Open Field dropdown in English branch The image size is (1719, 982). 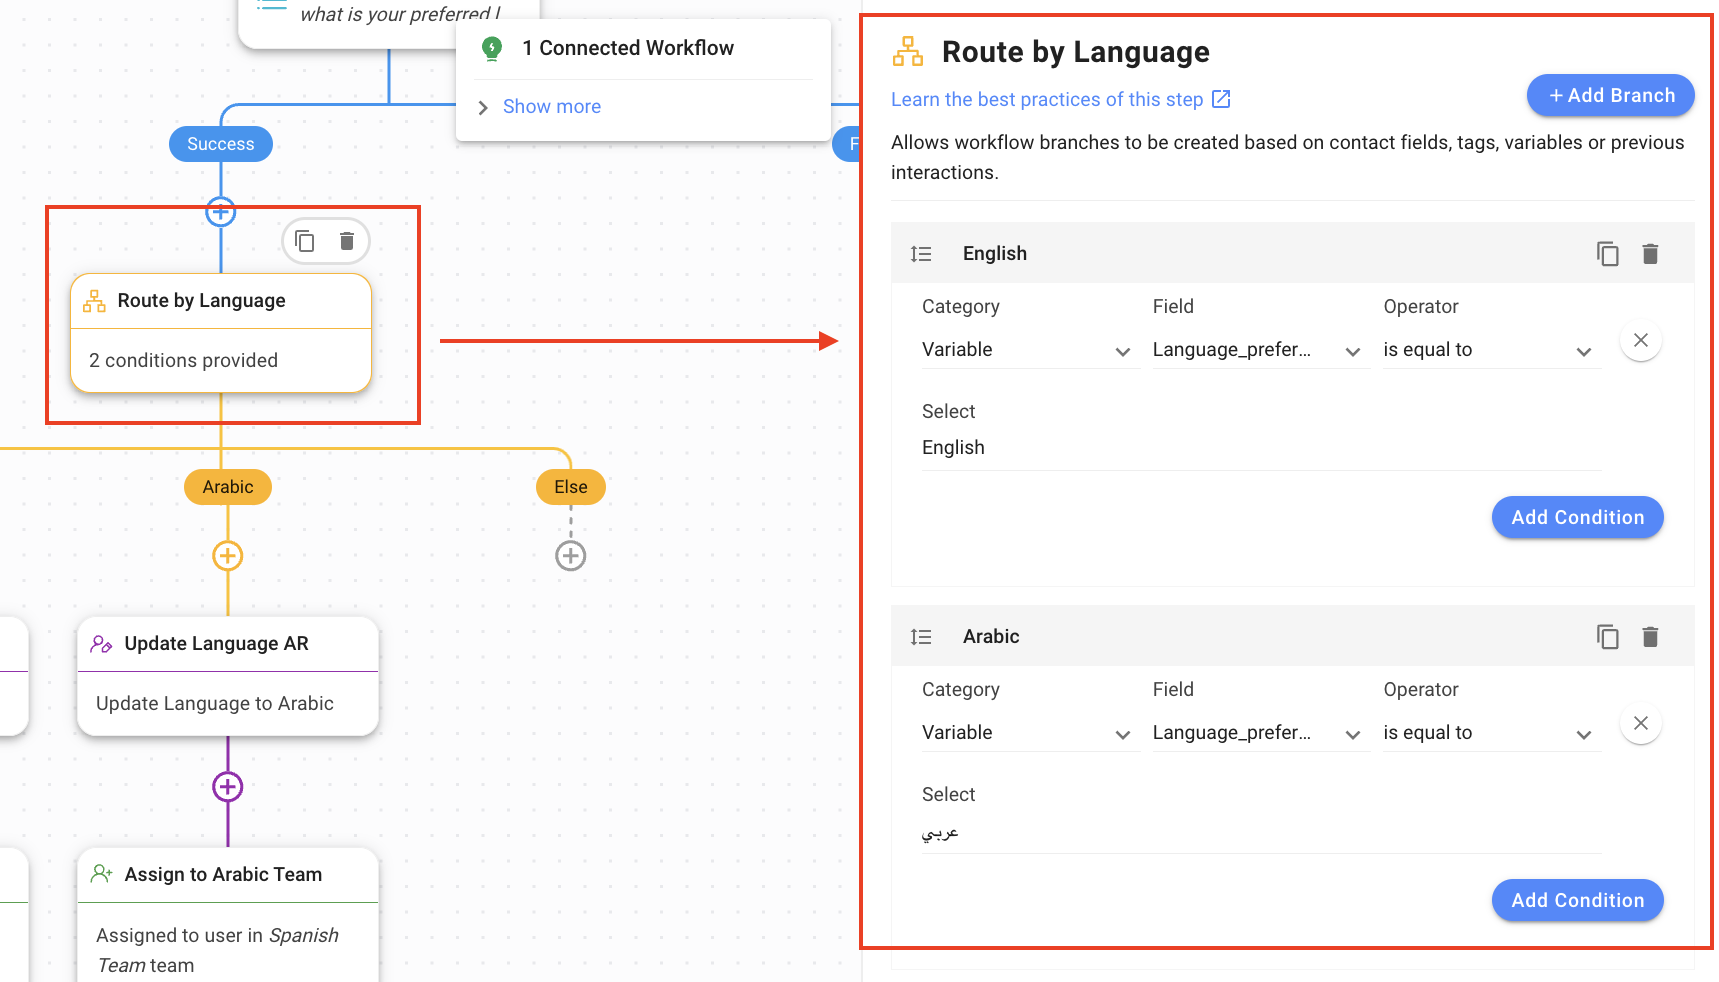[1256, 350]
